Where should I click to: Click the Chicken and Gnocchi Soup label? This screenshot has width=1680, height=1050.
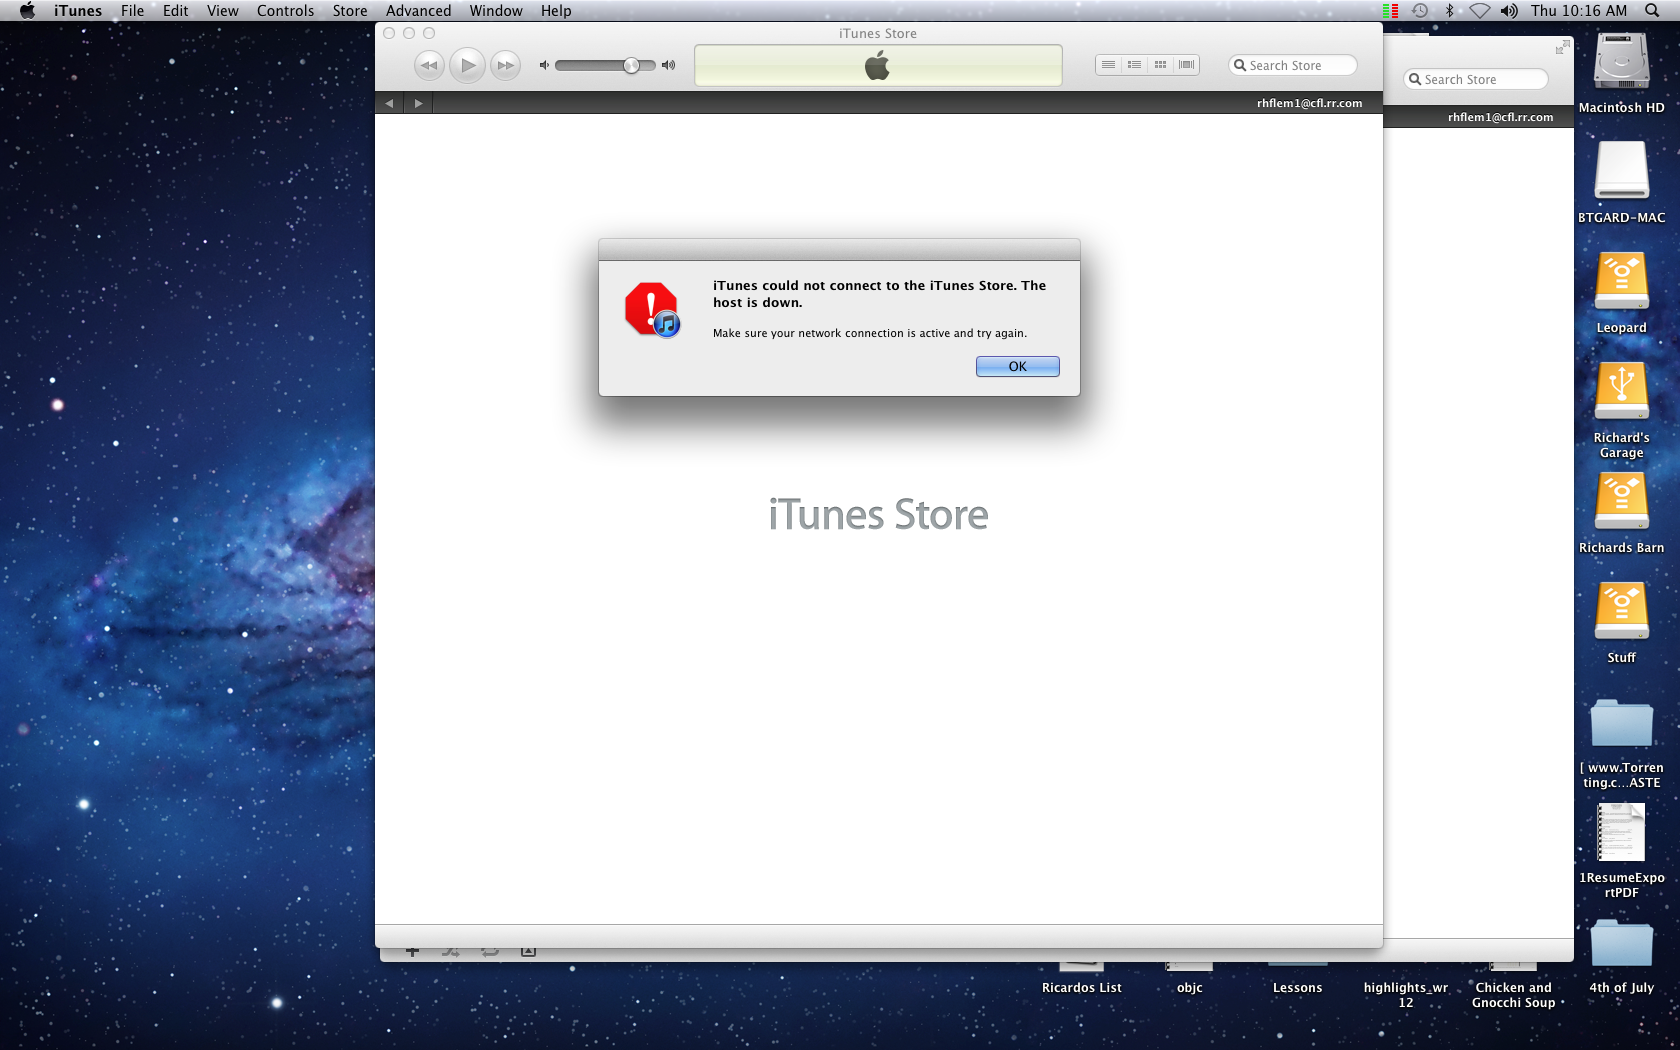(x=1513, y=995)
